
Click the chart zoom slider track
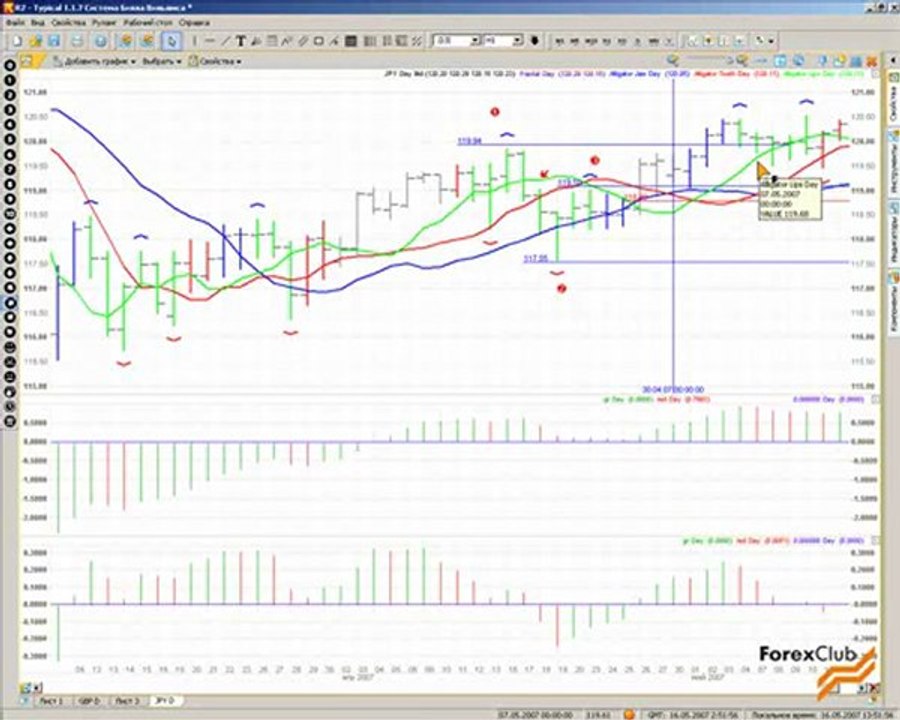(708, 60)
